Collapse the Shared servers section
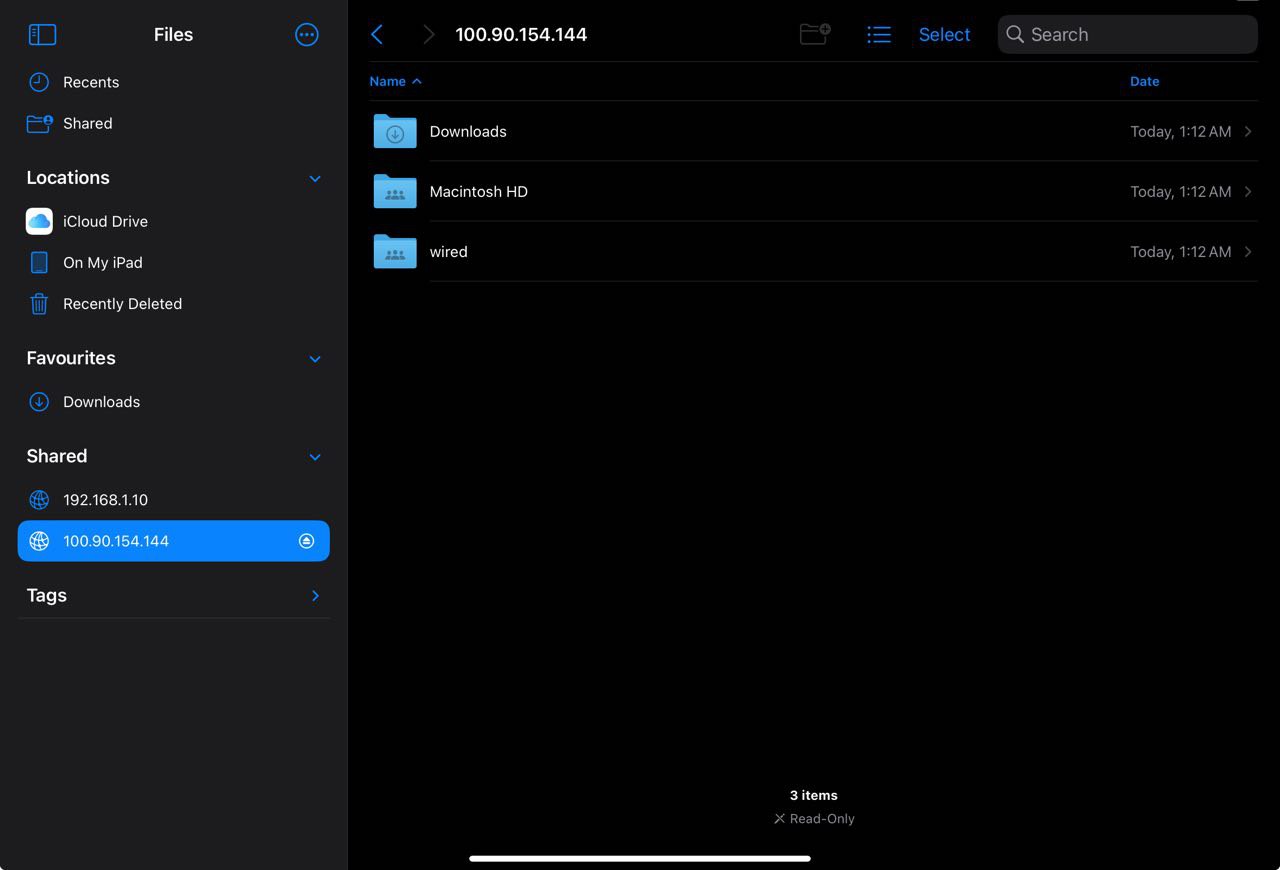 (315, 457)
